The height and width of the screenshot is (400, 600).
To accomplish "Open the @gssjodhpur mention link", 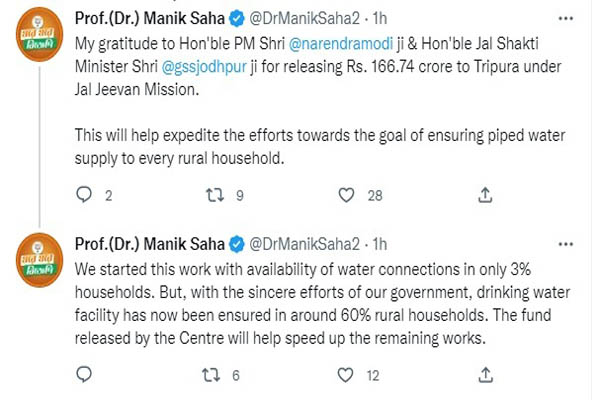I will [x=204, y=67].
